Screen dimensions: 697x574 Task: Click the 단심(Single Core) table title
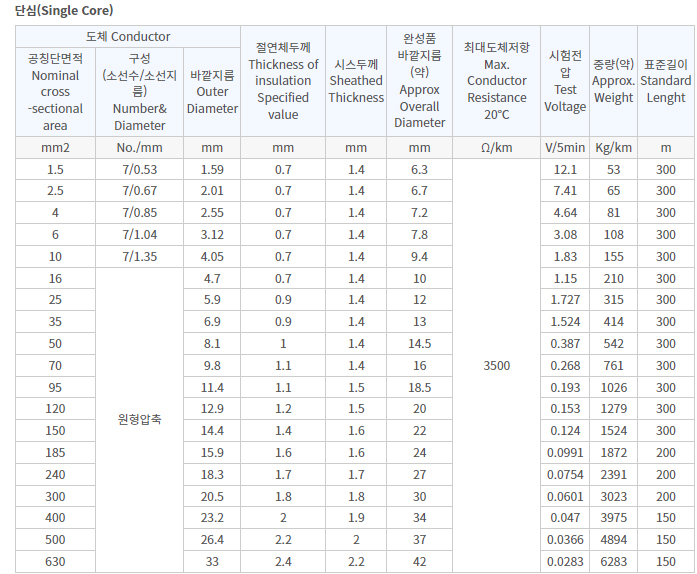(x=64, y=11)
